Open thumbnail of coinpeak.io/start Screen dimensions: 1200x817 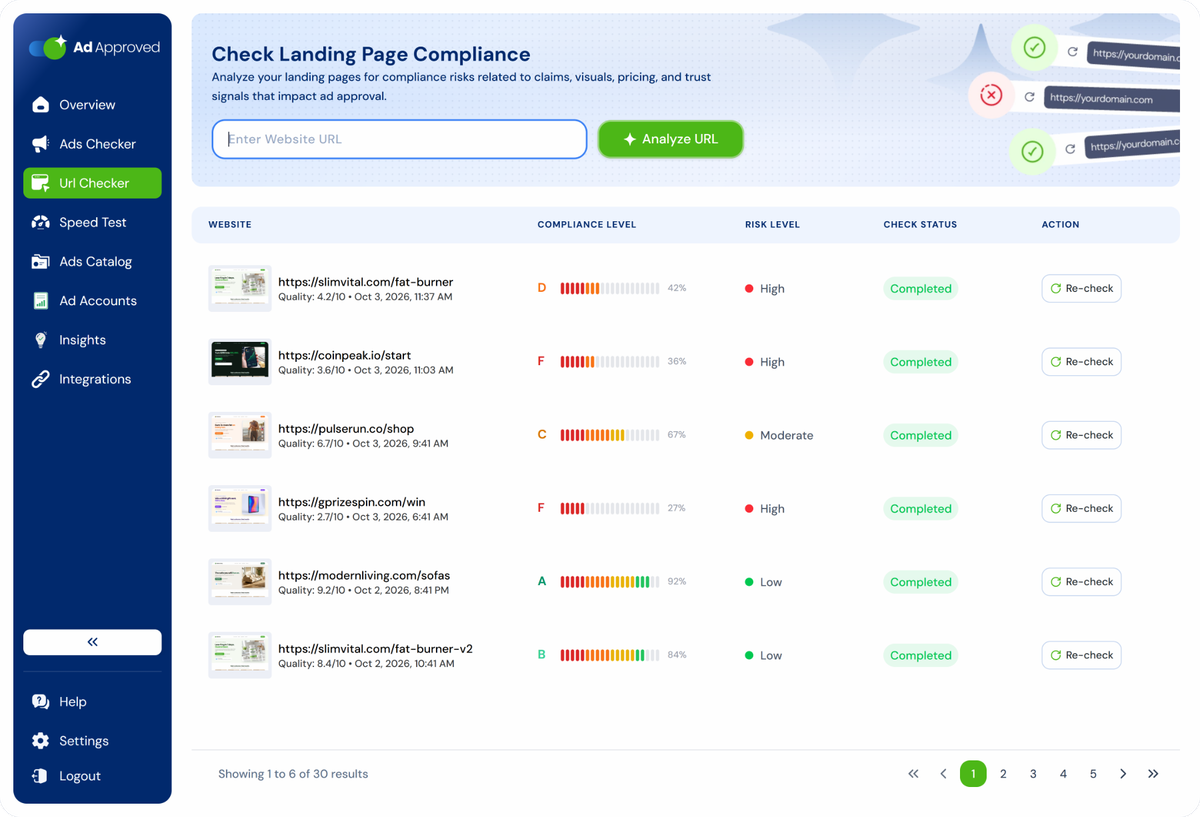(x=240, y=362)
